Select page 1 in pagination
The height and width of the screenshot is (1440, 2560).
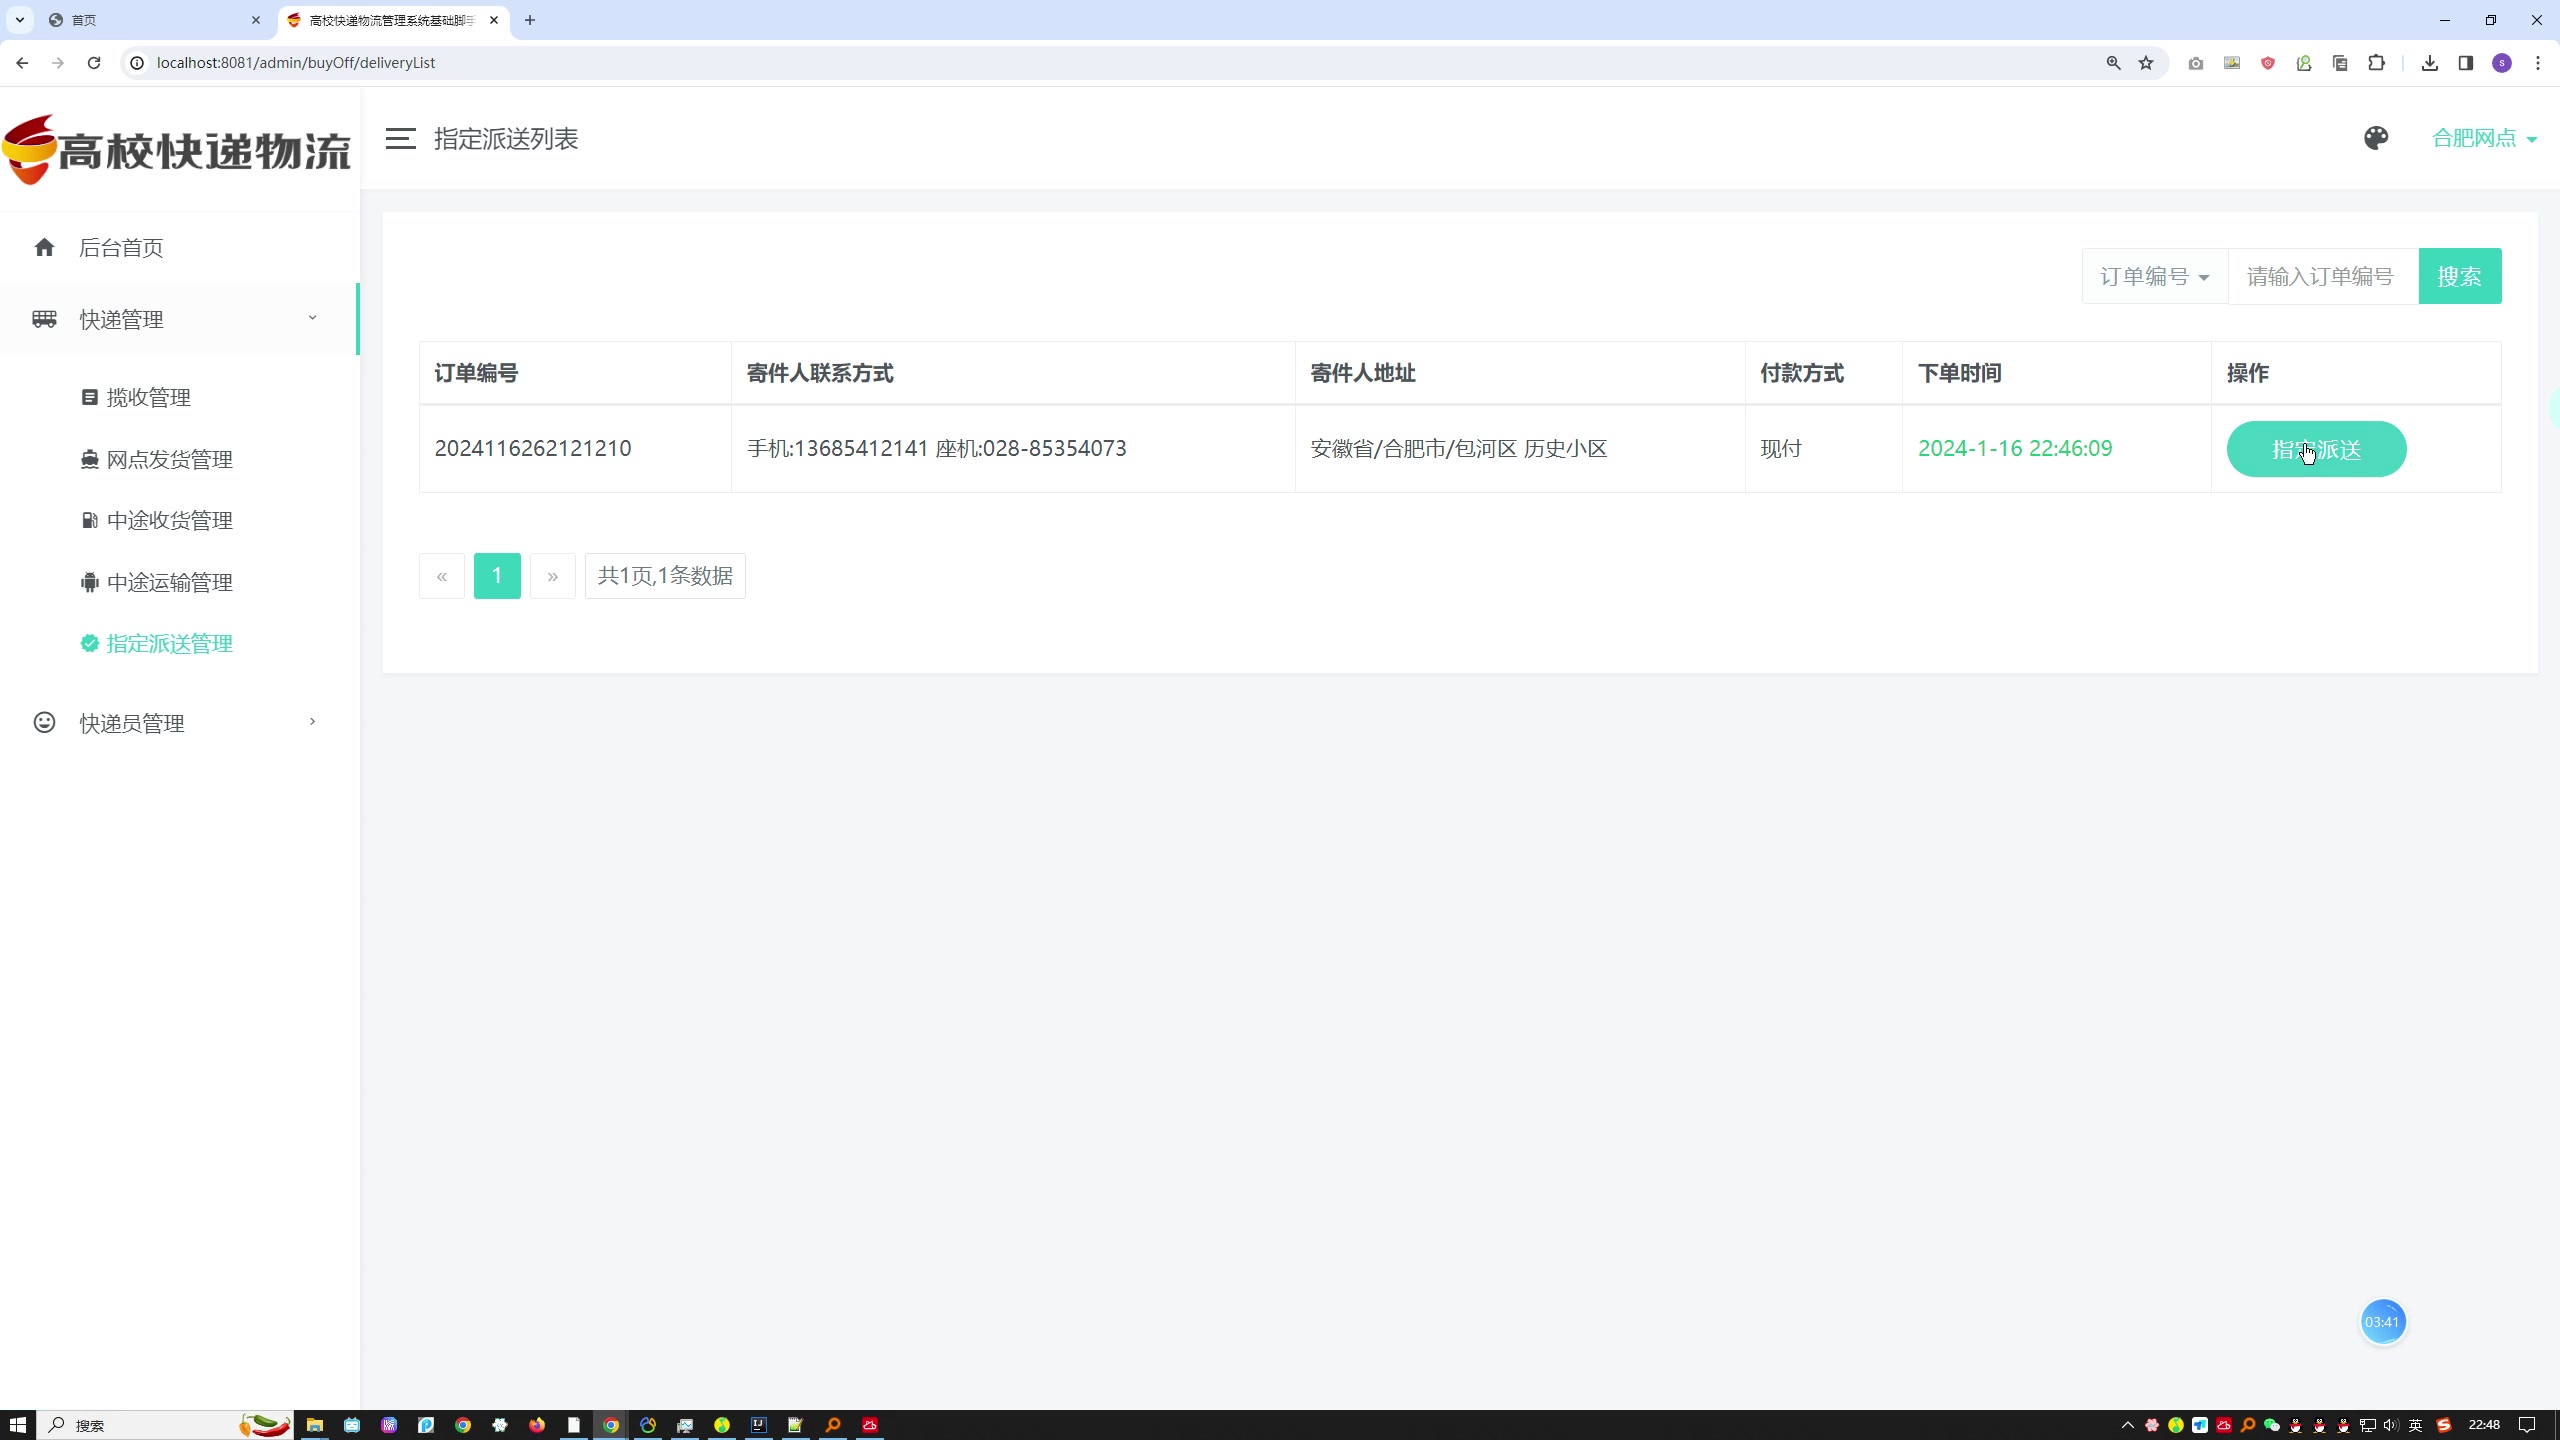497,576
